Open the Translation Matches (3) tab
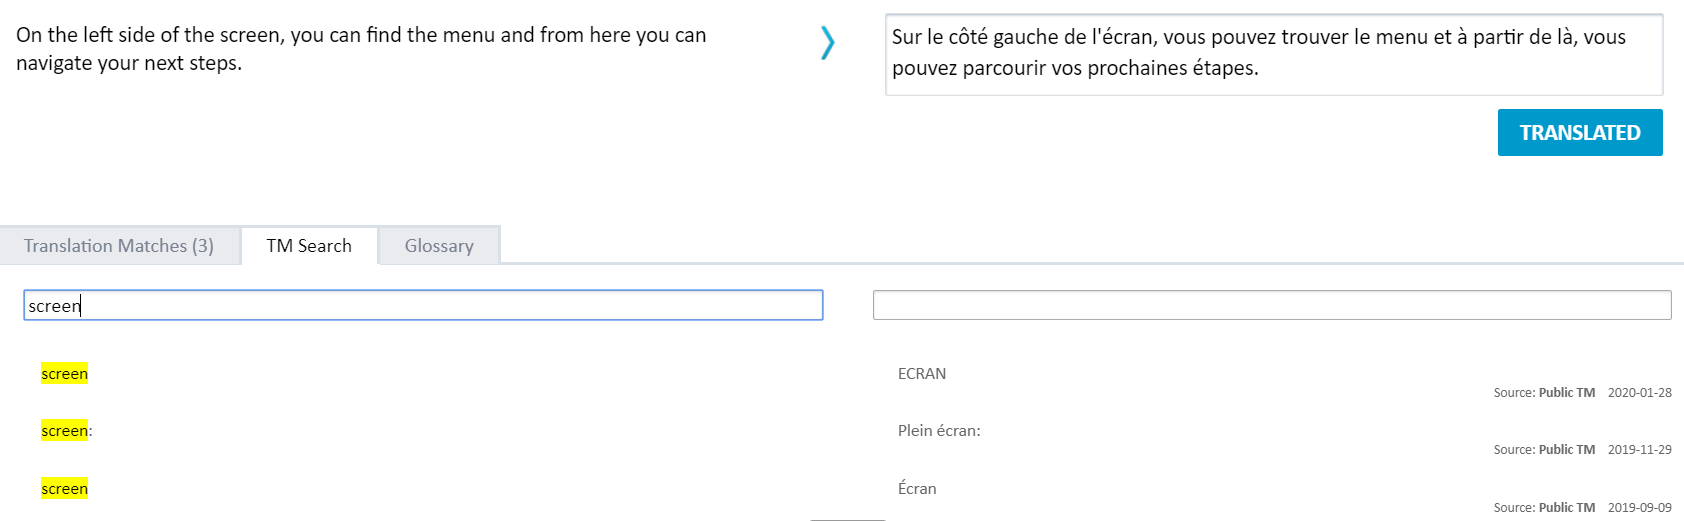This screenshot has width=1684, height=521. [x=119, y=246]
